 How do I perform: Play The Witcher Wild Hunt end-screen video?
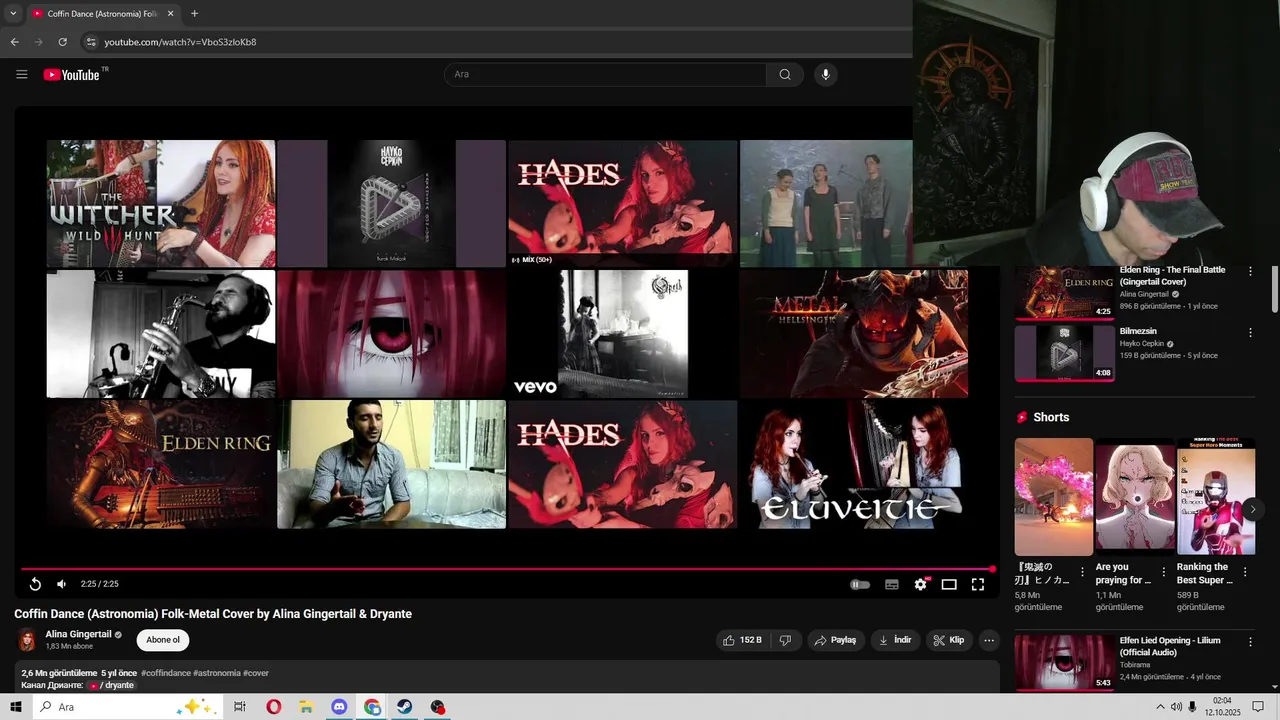pyautogui.click(x=161, y=204)
